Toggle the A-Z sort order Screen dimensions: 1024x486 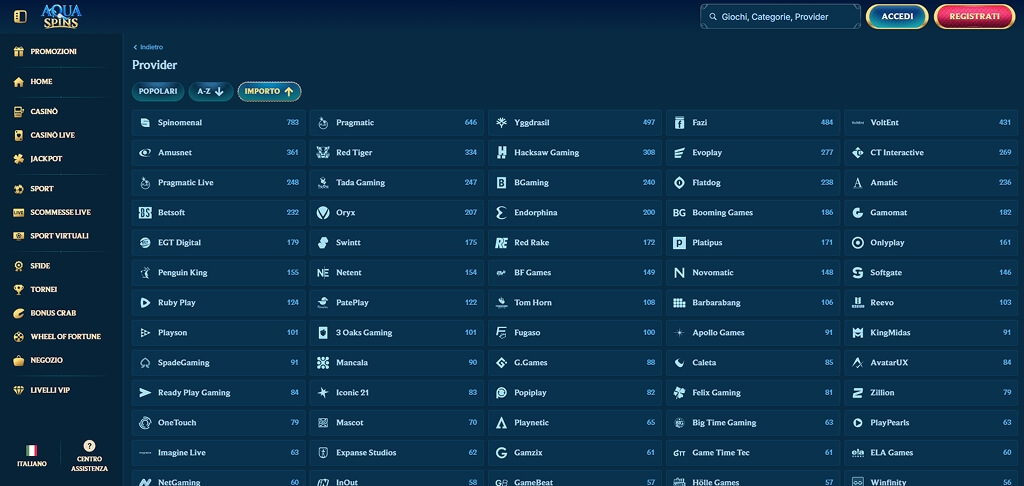click(x=211, y=91)
